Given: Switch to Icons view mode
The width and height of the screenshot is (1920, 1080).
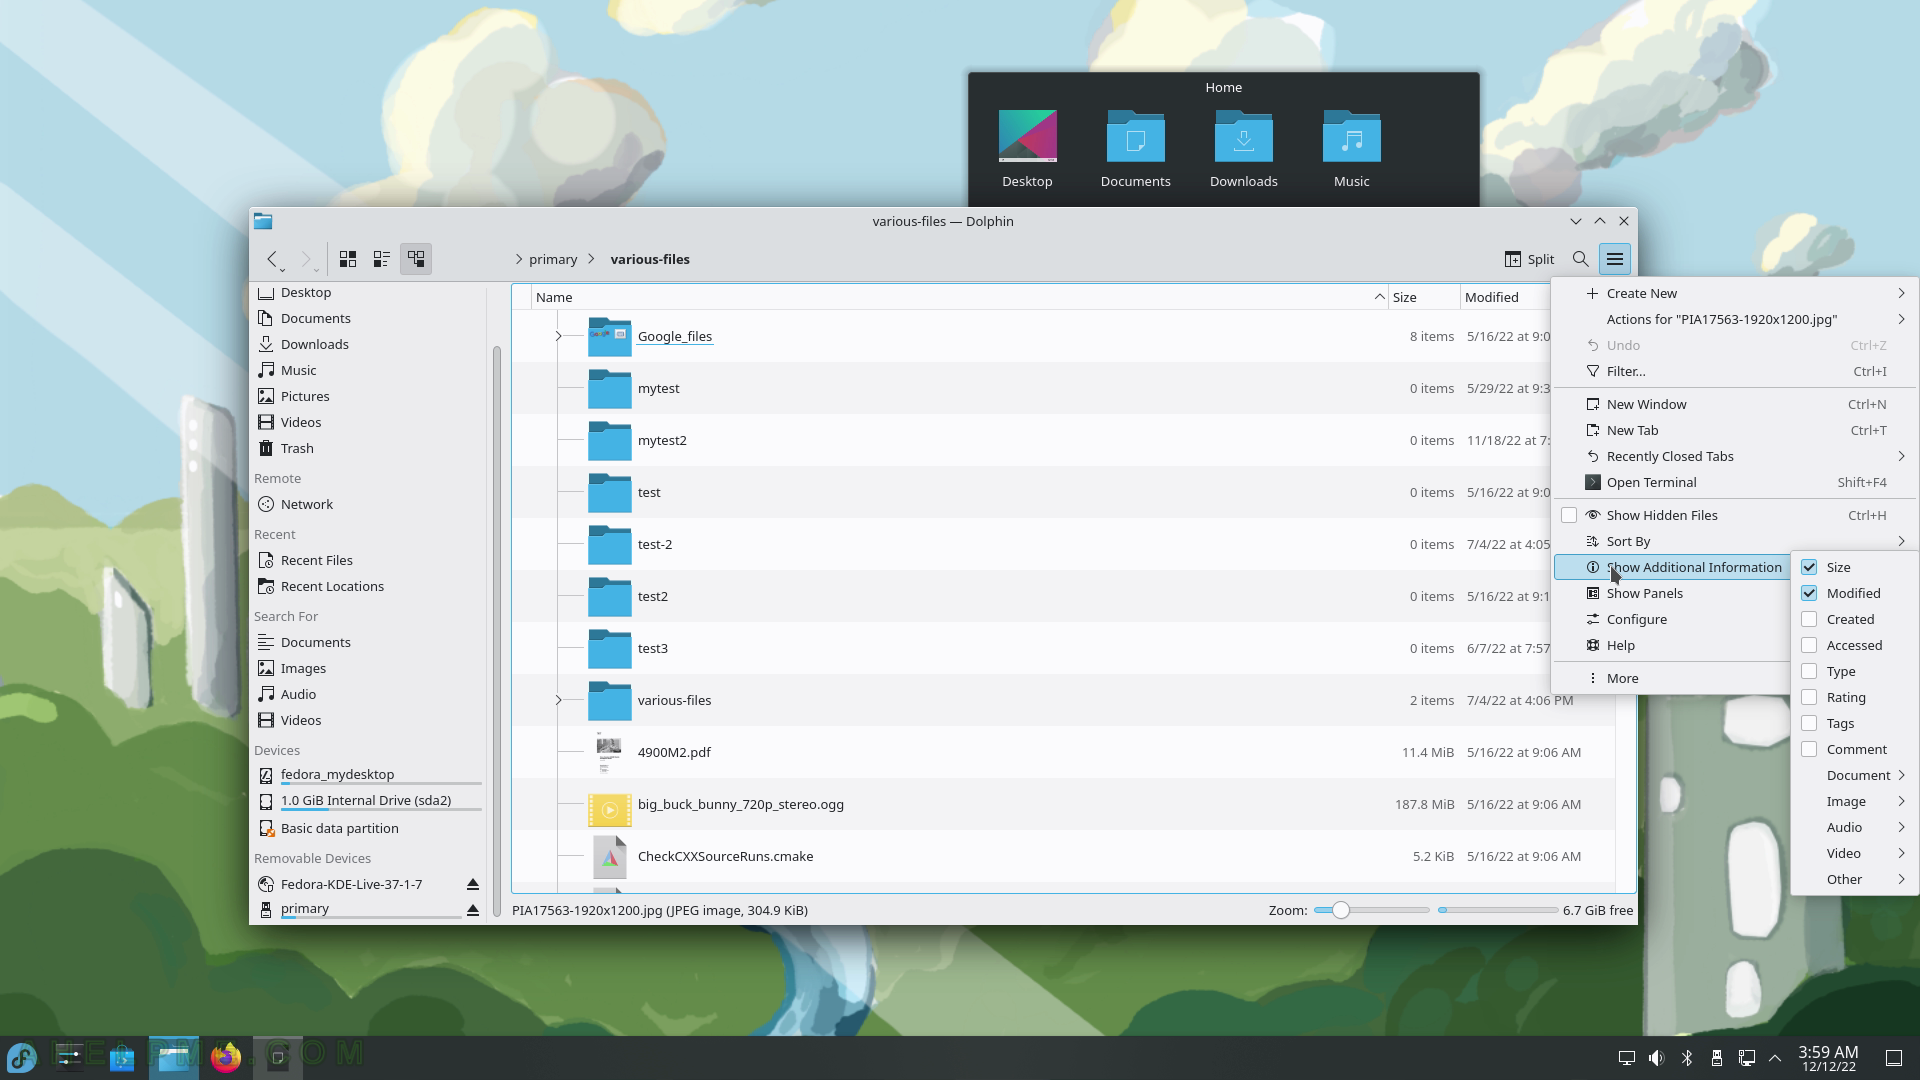Looking at the screenshot, I should [x=348, y=259].
